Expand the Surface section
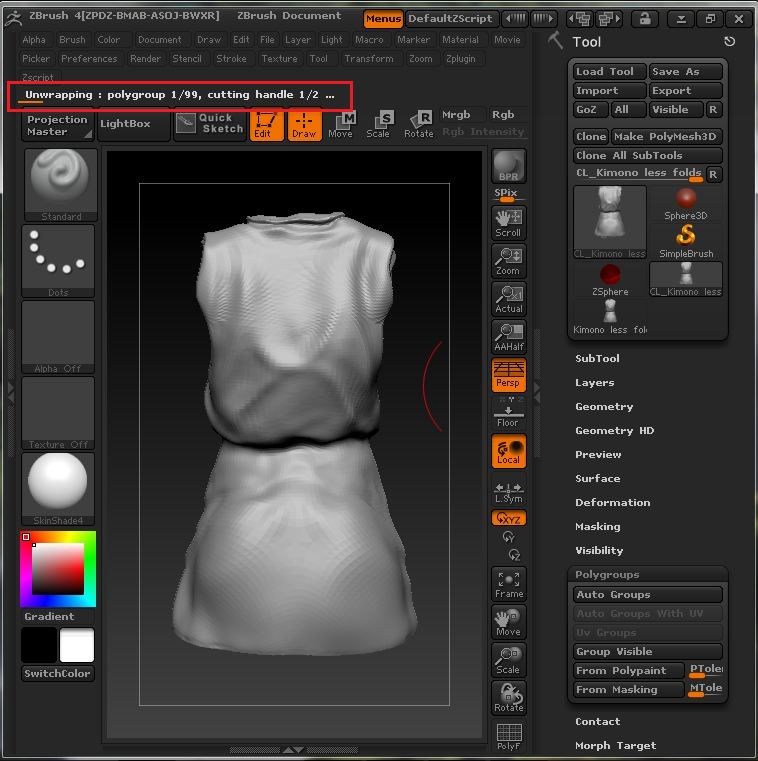Image resolution: width=758 pixels, height=761 pixels. [597, 478]
